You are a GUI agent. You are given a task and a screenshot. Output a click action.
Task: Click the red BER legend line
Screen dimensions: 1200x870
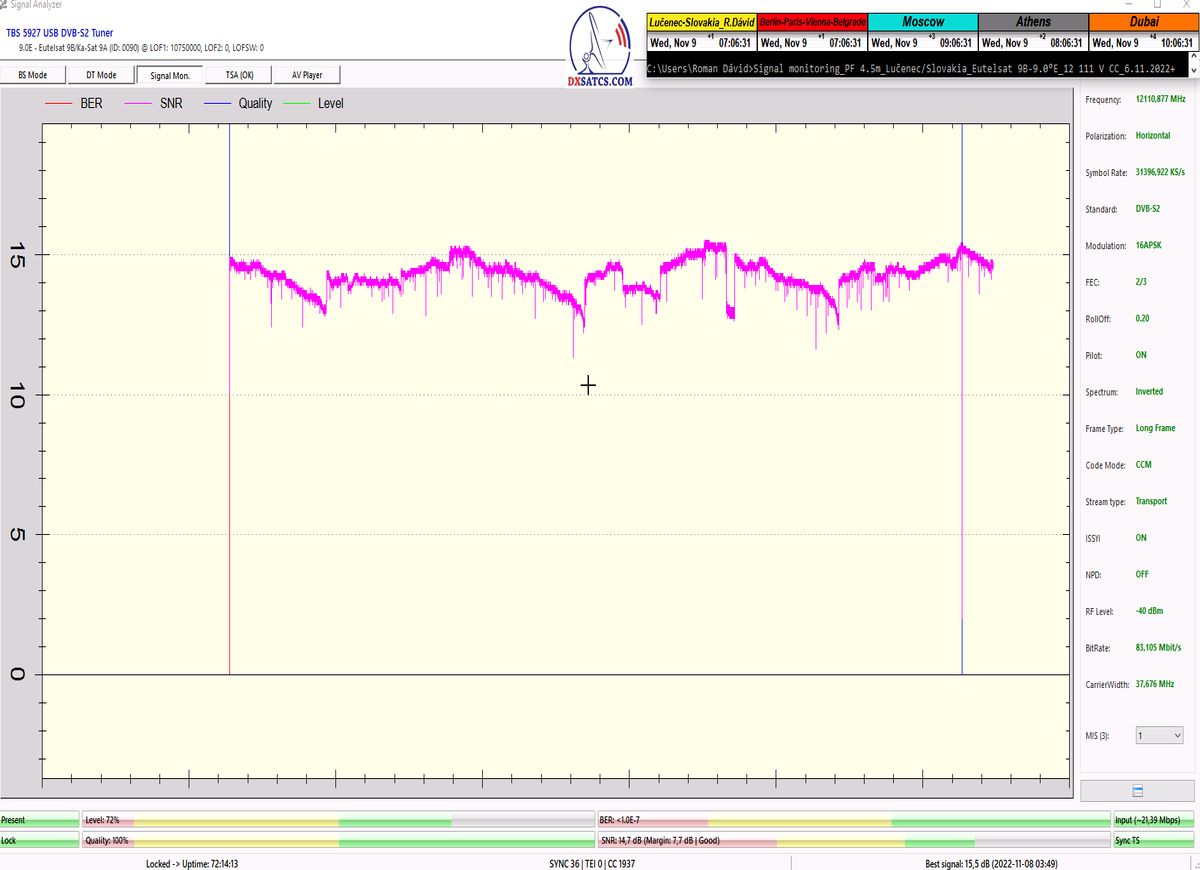pos(59,103)
